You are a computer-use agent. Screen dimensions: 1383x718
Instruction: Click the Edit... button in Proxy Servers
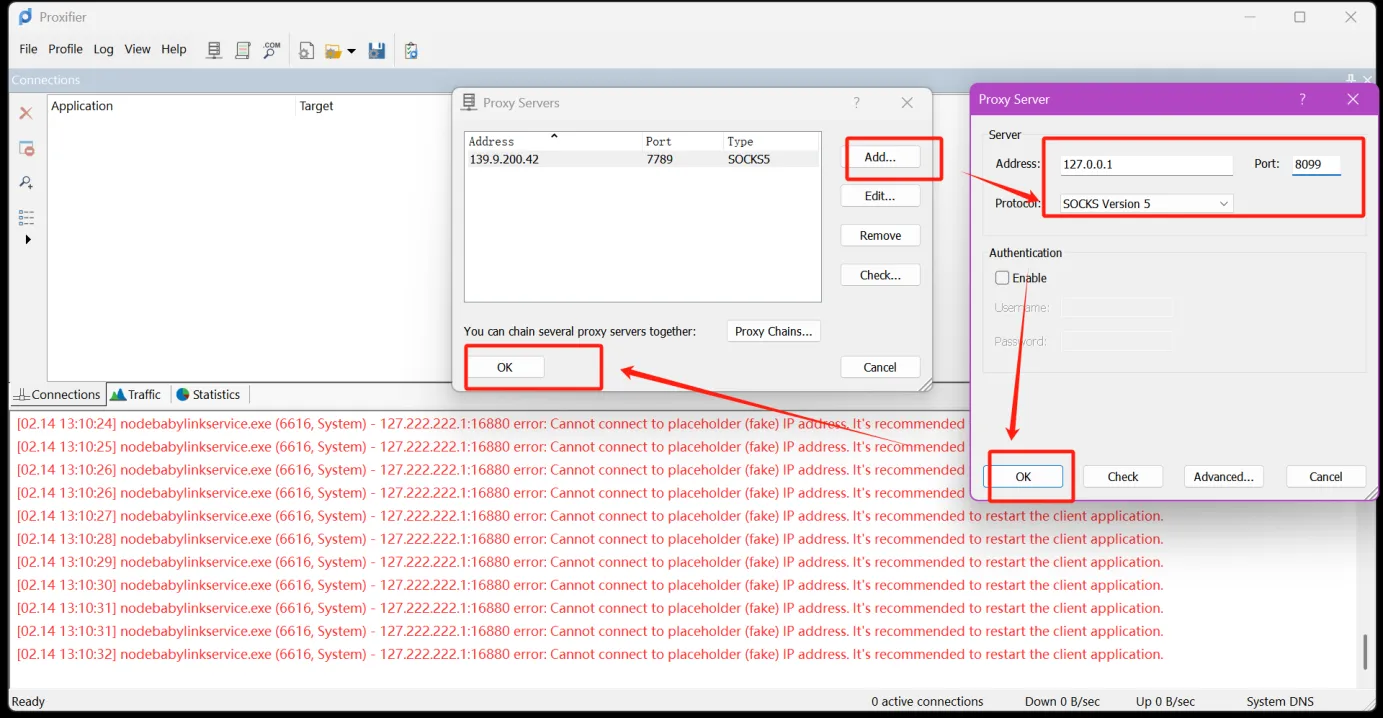point(880,196)
